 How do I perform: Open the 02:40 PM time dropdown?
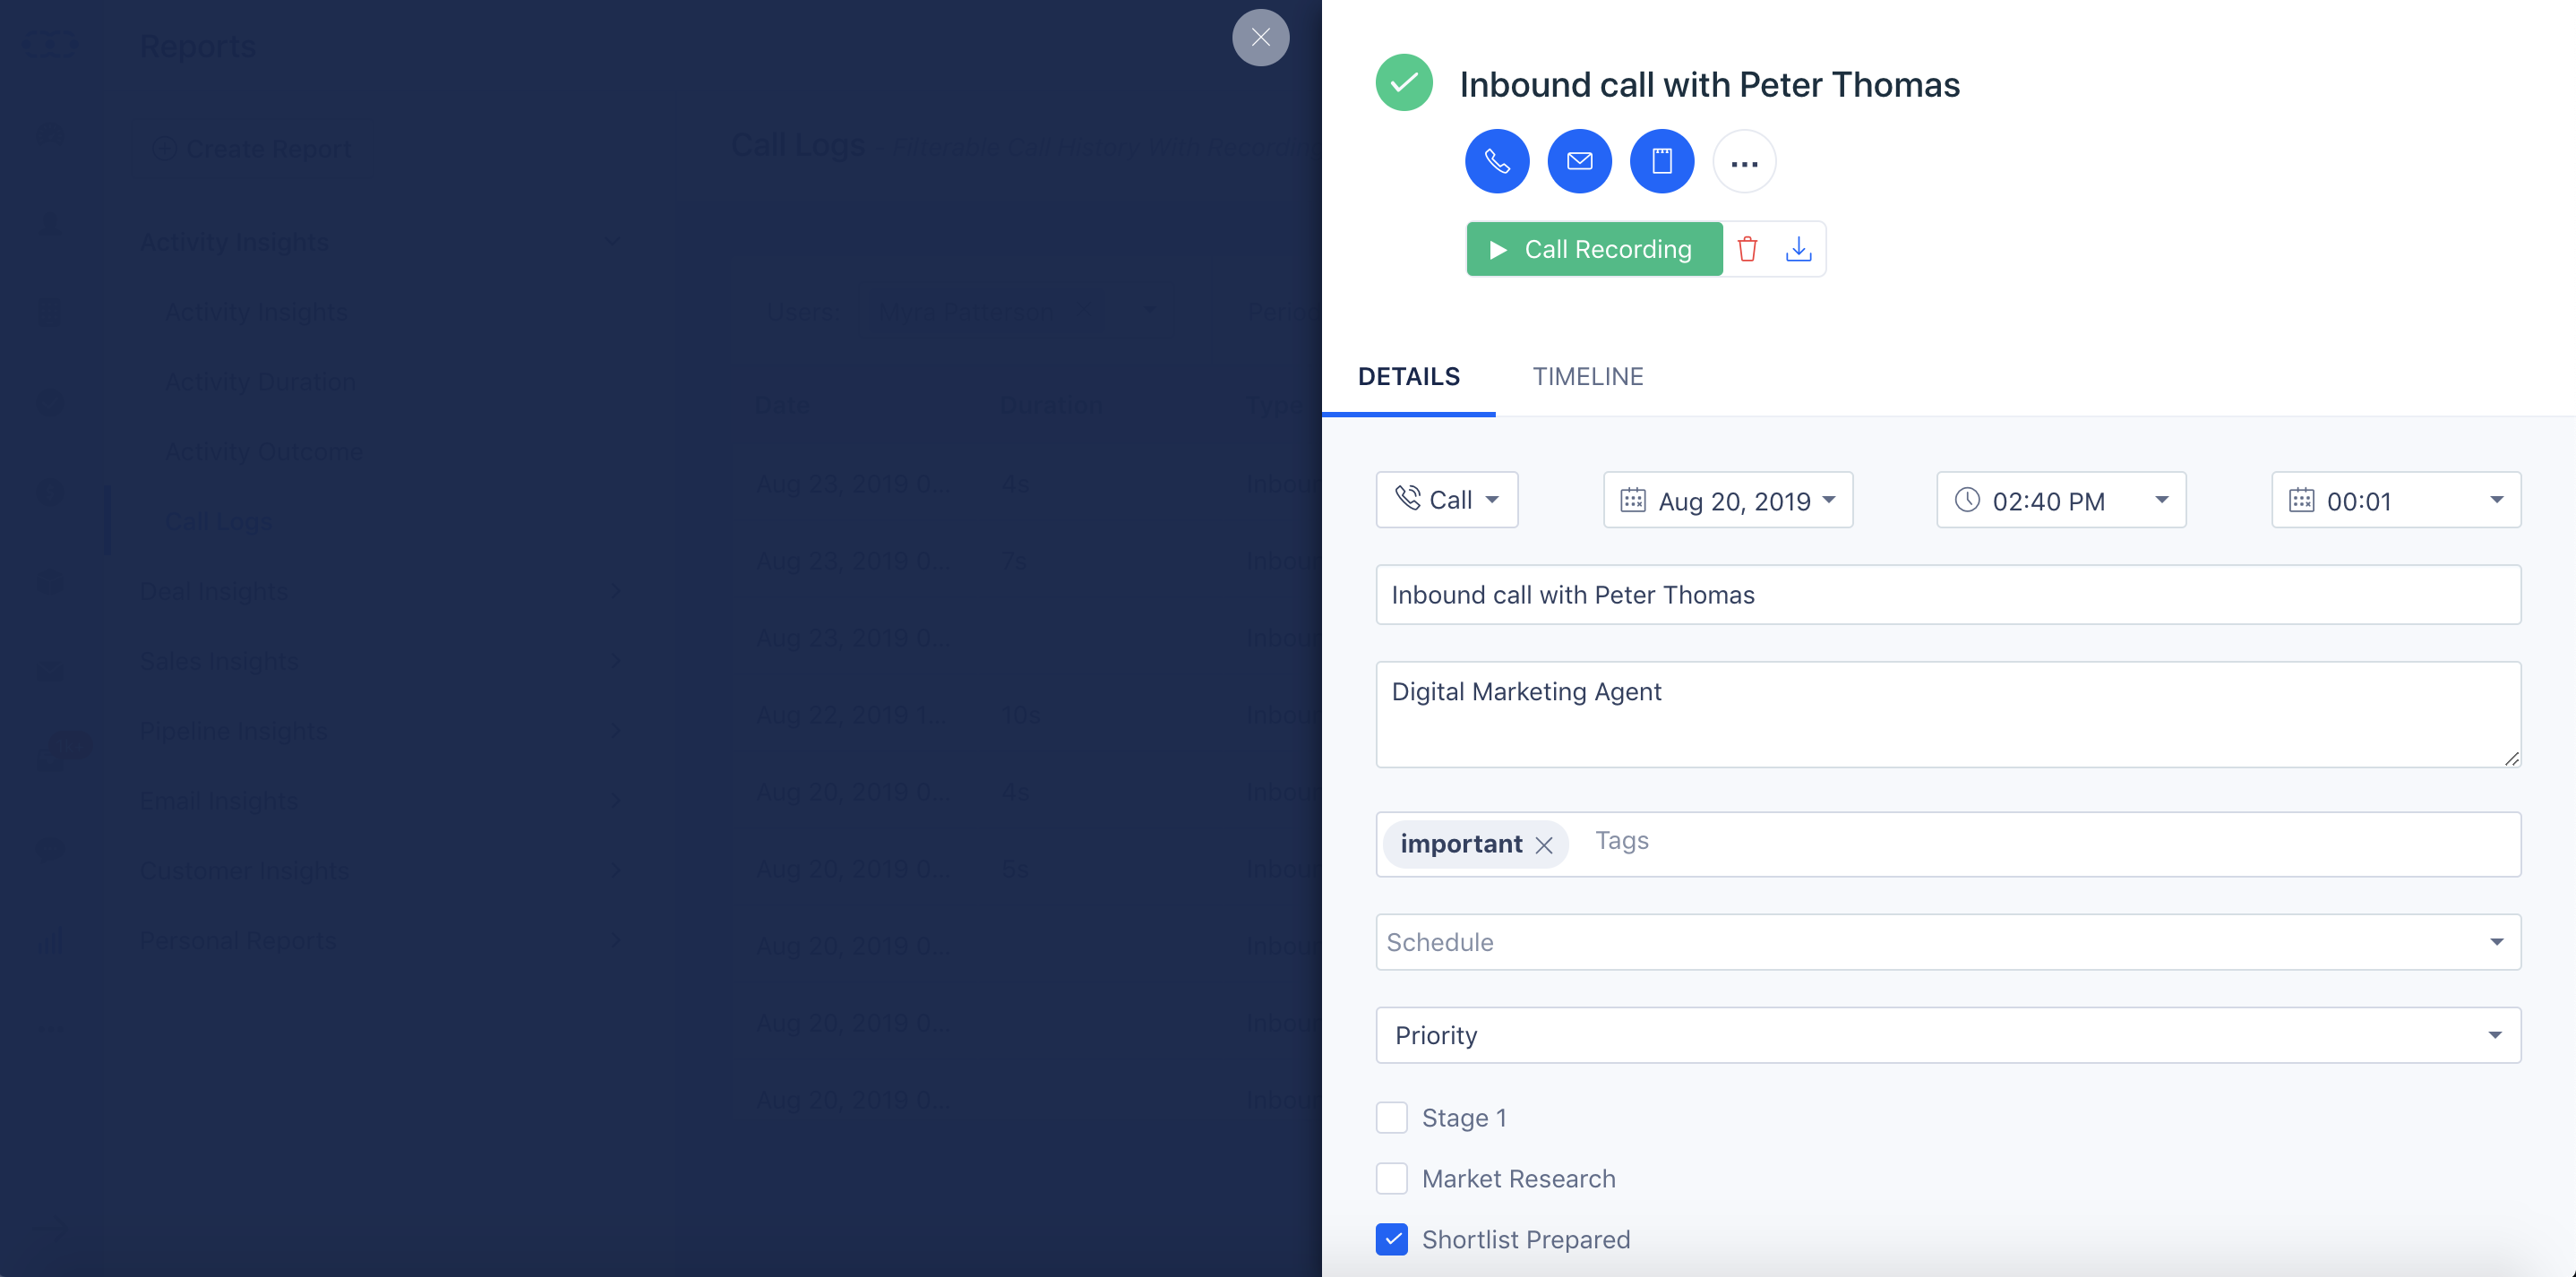[2061, 500]
